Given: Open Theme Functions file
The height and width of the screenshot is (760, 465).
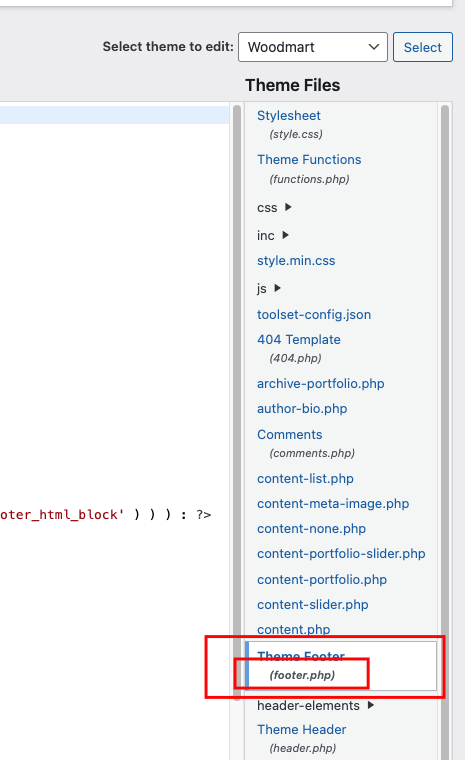Looking at the screenshot, I should [x=309, y=159].
